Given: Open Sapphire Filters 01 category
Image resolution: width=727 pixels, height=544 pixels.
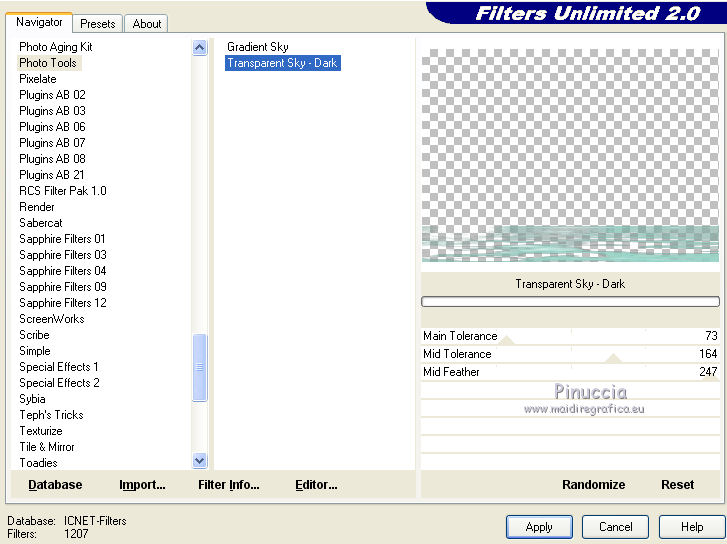Looking at the screenshot, I should point(63,239).
